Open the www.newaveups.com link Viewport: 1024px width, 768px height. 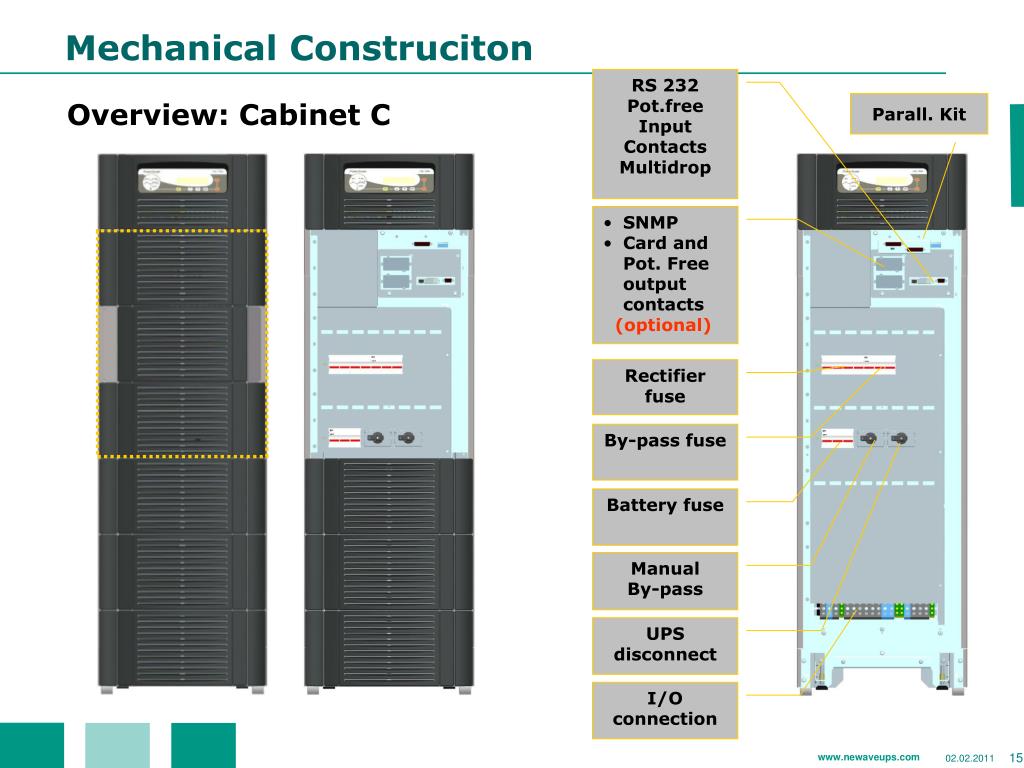pos(868,758)
